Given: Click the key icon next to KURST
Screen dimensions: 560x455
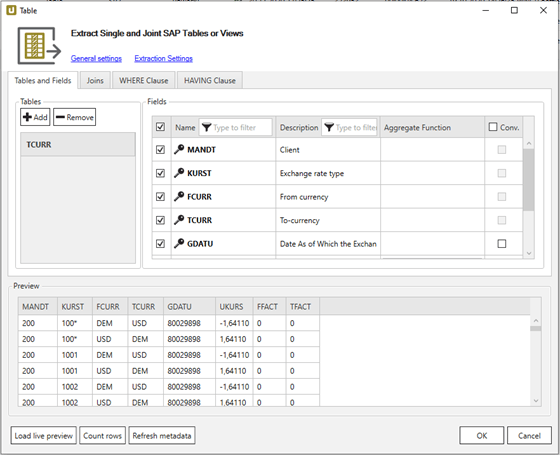Looking at the screenshot, I should coord(179,173).
